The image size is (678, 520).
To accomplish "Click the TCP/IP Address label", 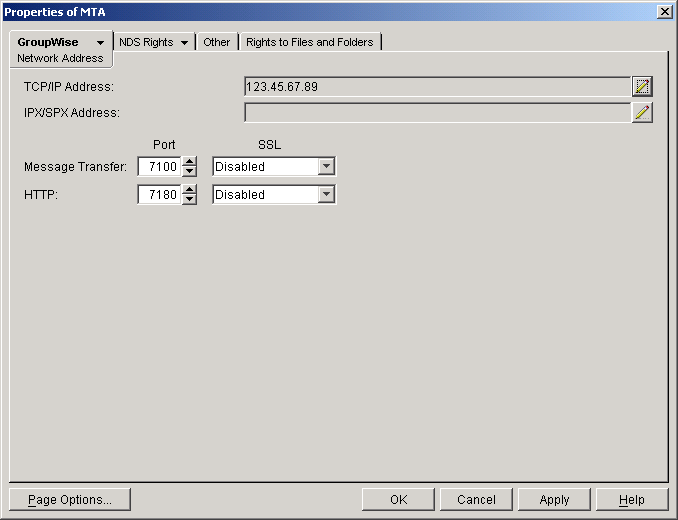I will [69, 86].
